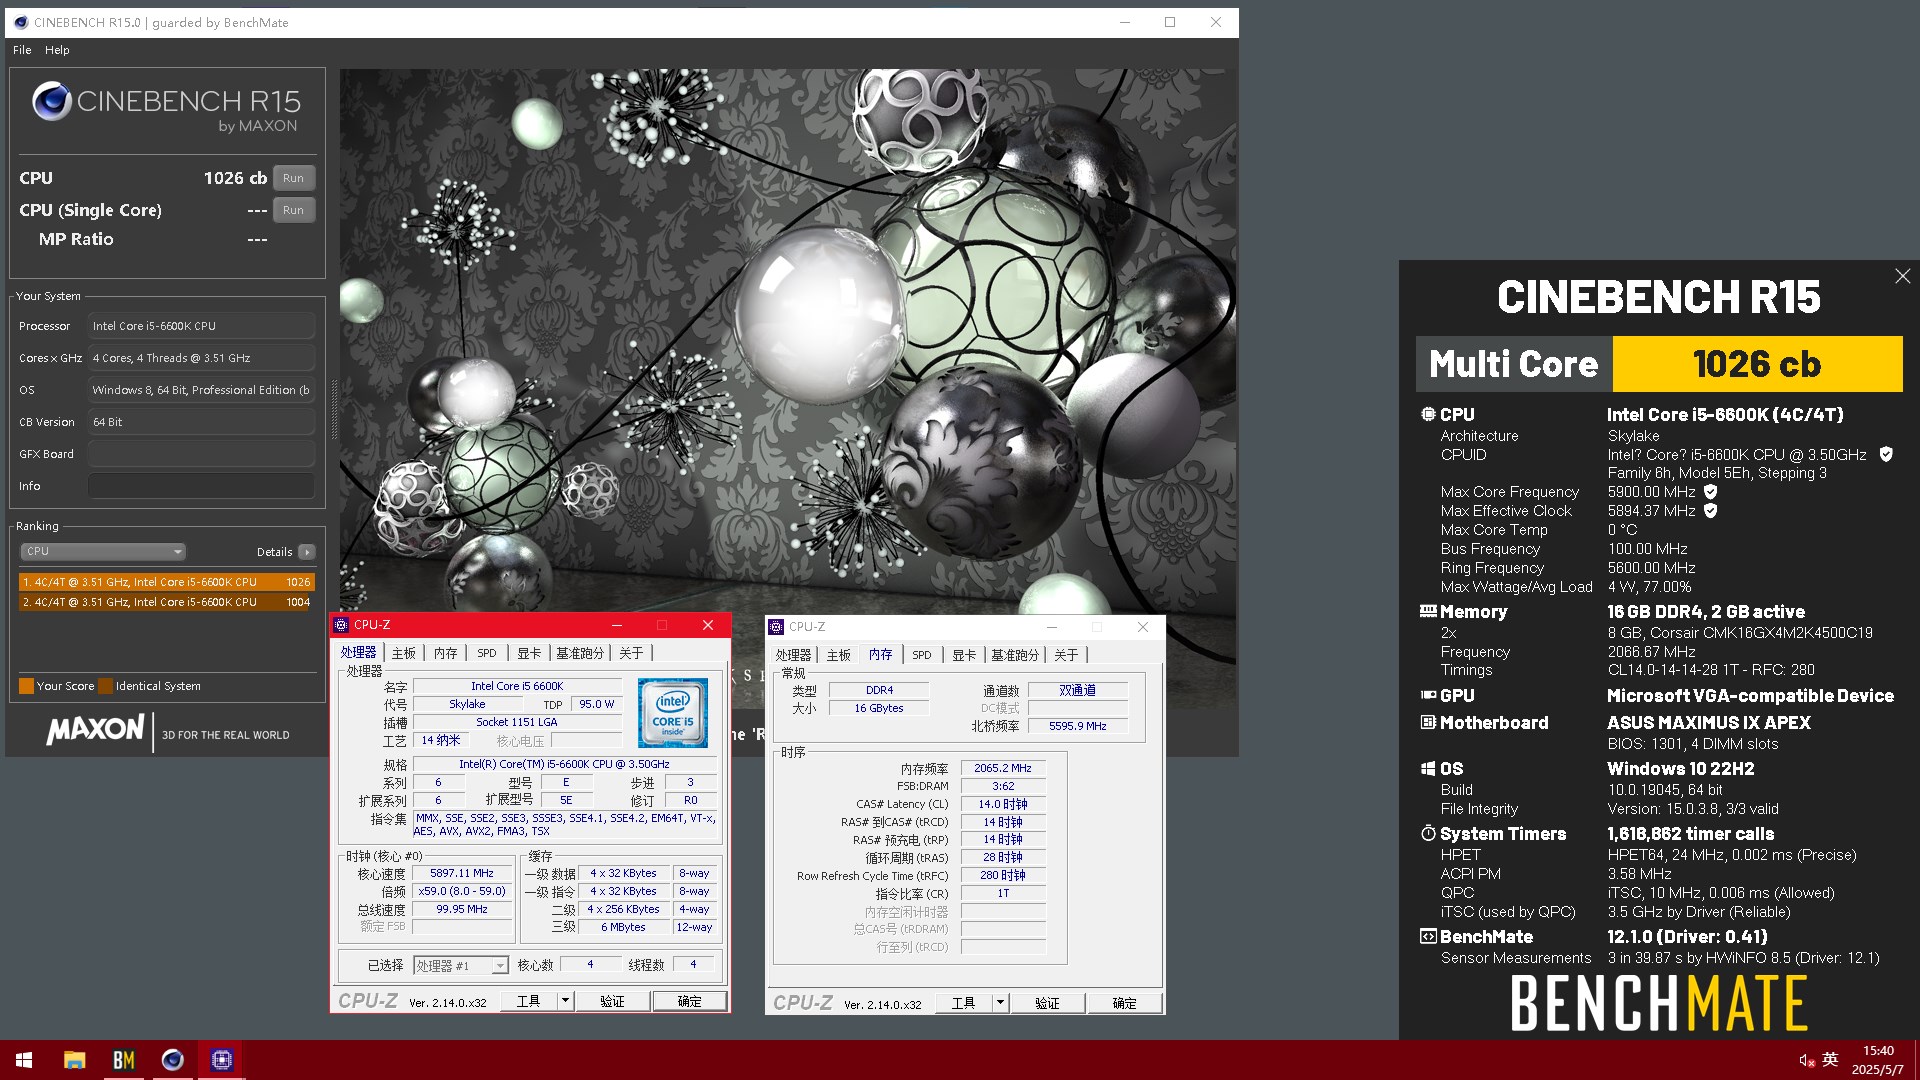Select first ranking entry scoring 1026
Screen dimensions: 1920x1080
pos(167,582)
